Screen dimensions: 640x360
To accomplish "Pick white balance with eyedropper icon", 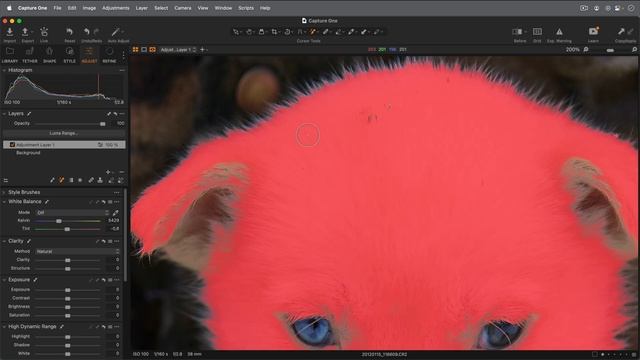I will pos(116,212).
